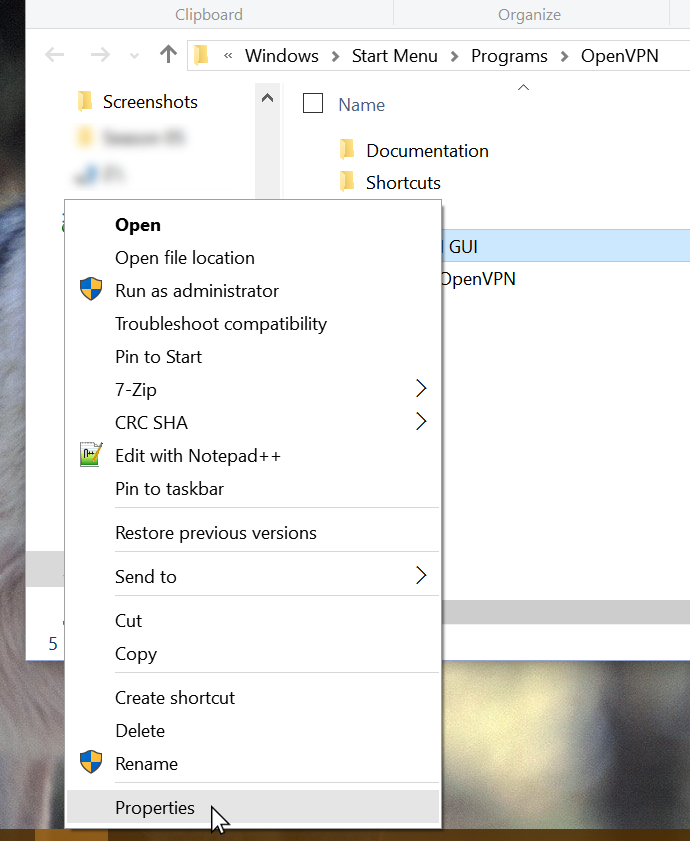Select Pin to taskbar option
Viewport: 690px width, 841px height.
tap(169, 489)
